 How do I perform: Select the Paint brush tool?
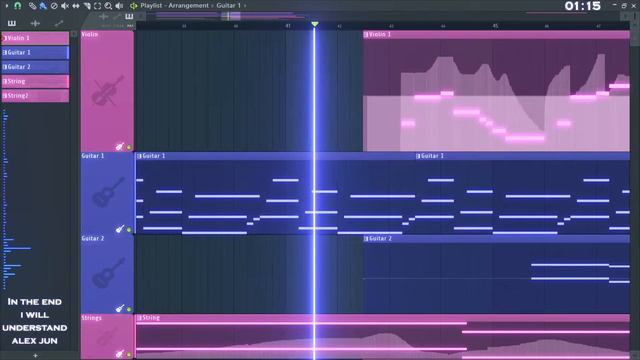[x=43, y=6]
